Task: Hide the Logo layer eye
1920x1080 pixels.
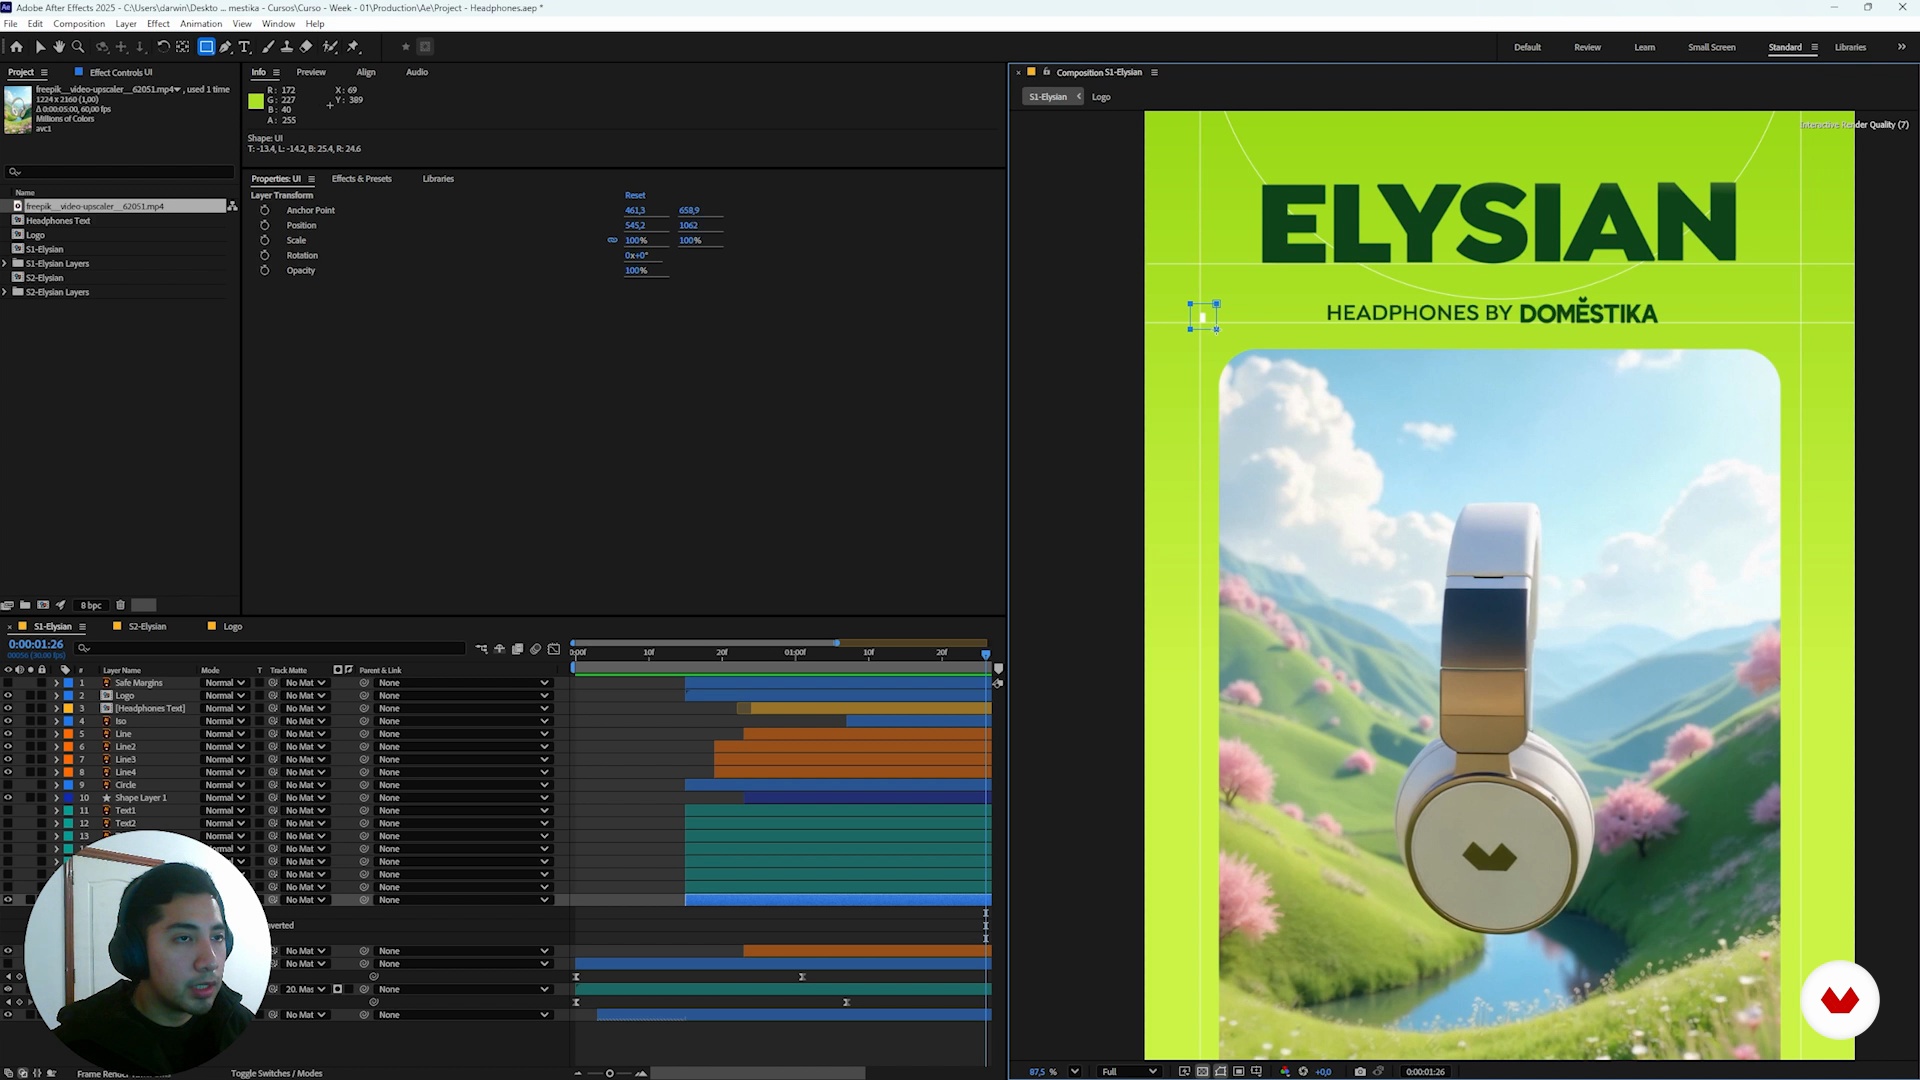Action: pyautogui.click(x=8, y=696)
